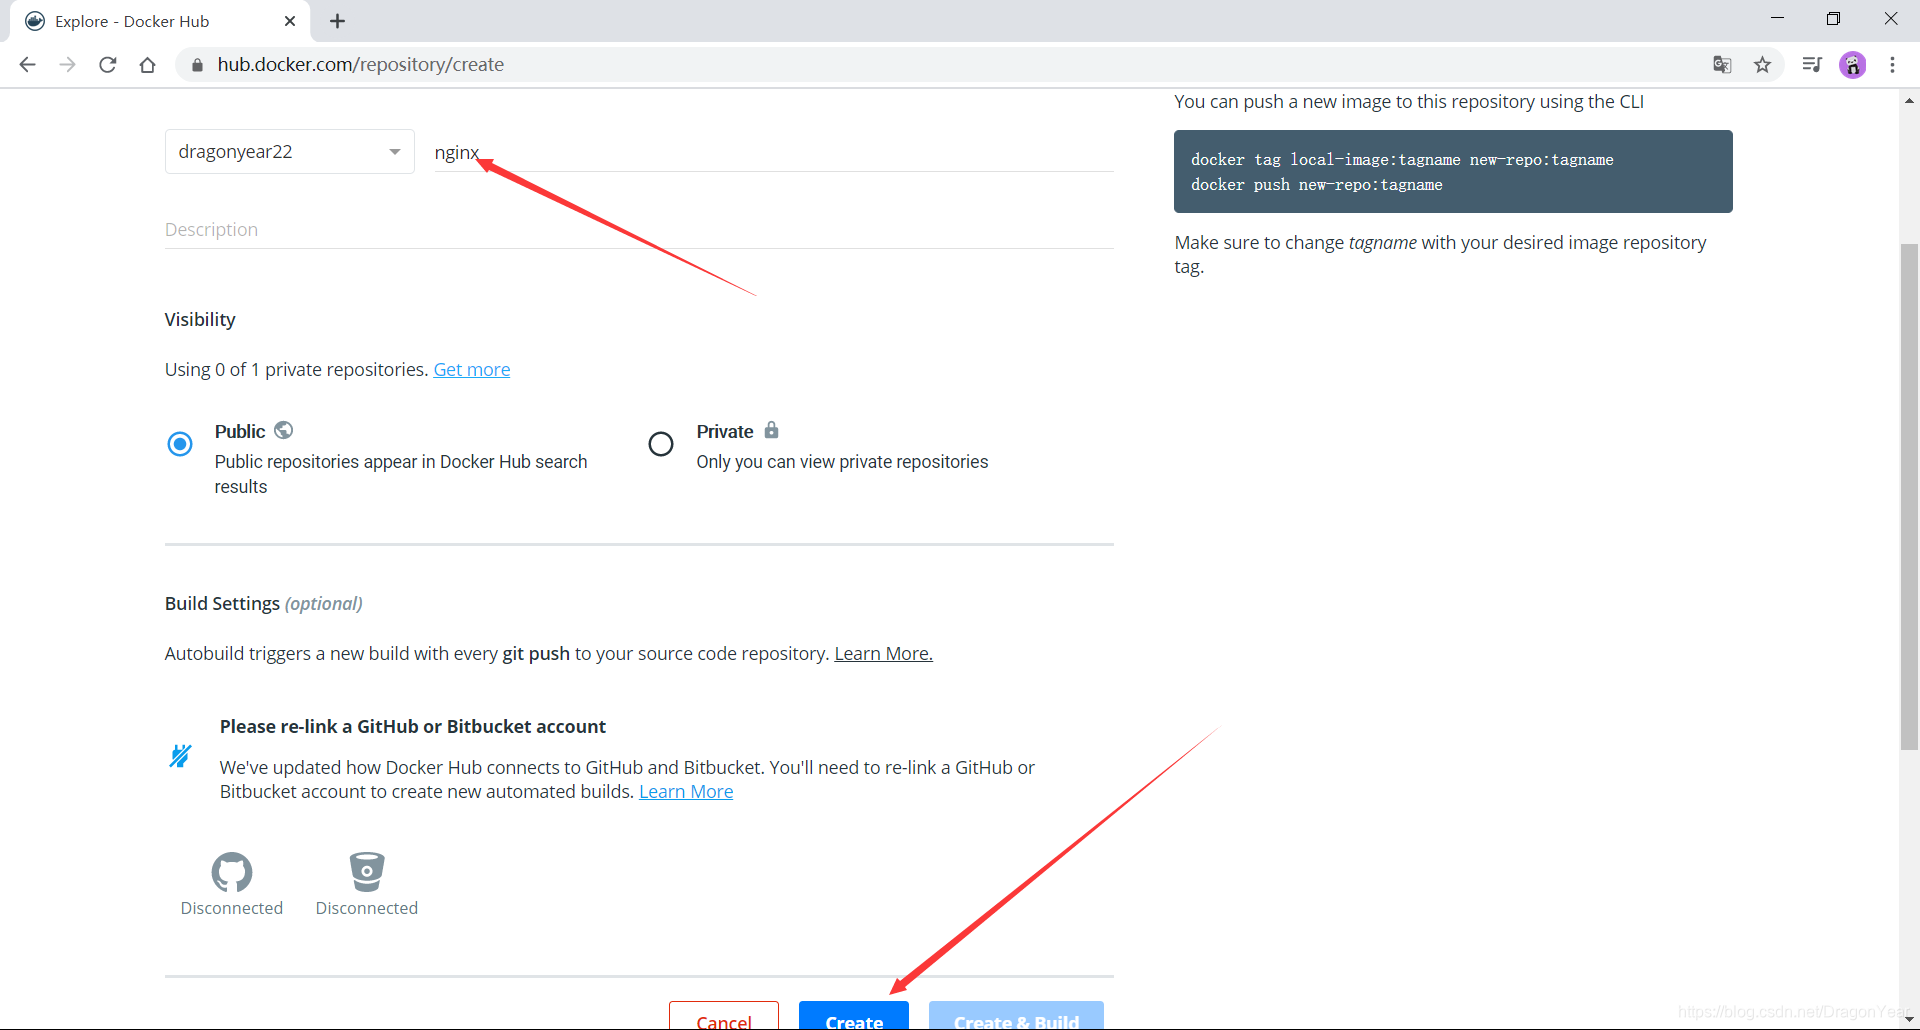Click the vertical scrollbar thumb
Screen dimensions: 1920x1030
(x=1909, y=496)
